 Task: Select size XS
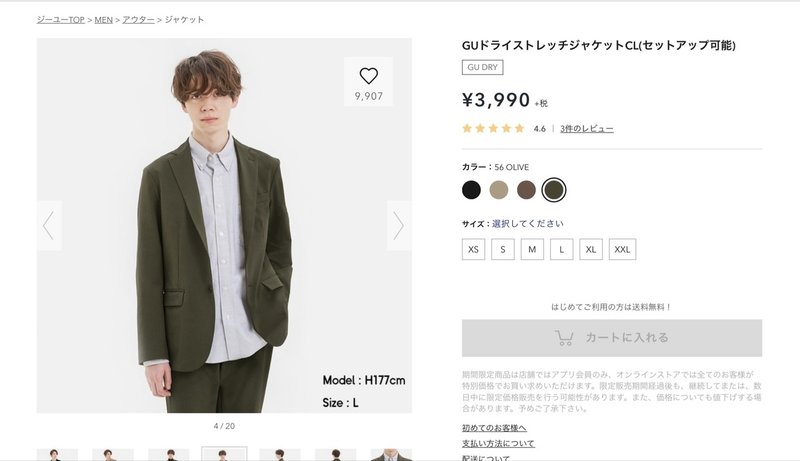coord(473,249)
